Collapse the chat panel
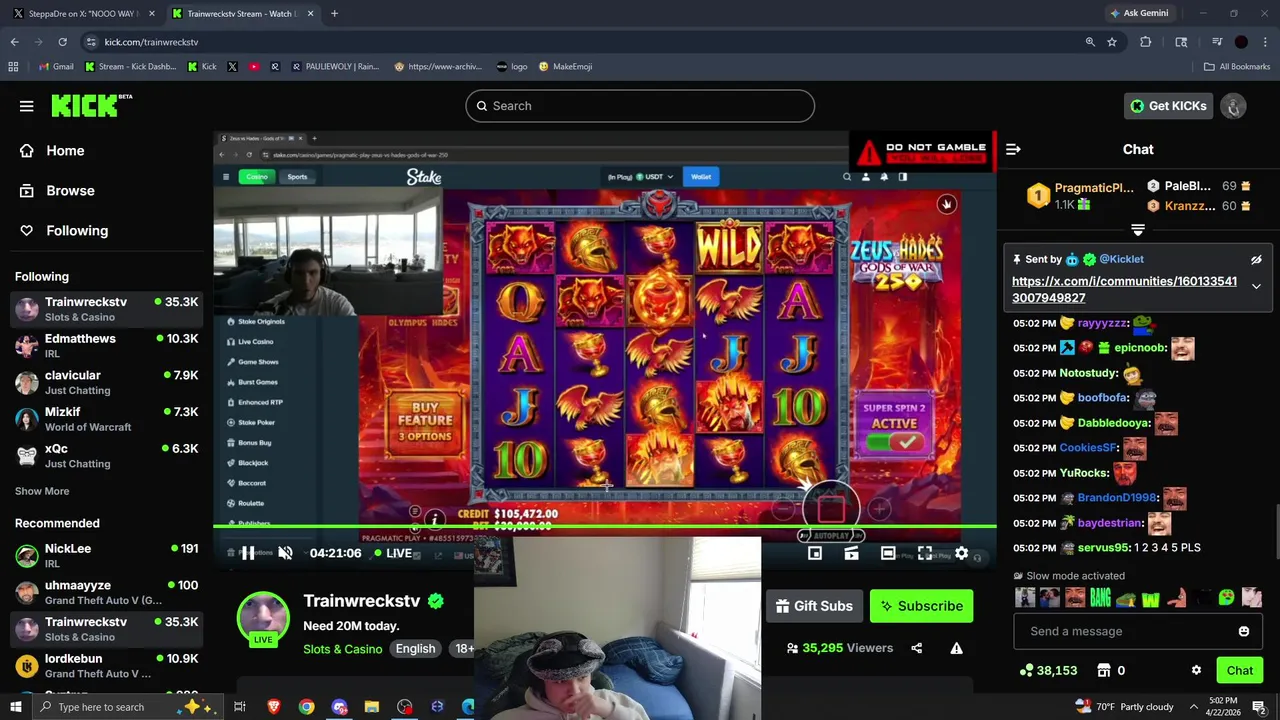The height and width of the screenshot is (720, 1280). coord(1013,149)
